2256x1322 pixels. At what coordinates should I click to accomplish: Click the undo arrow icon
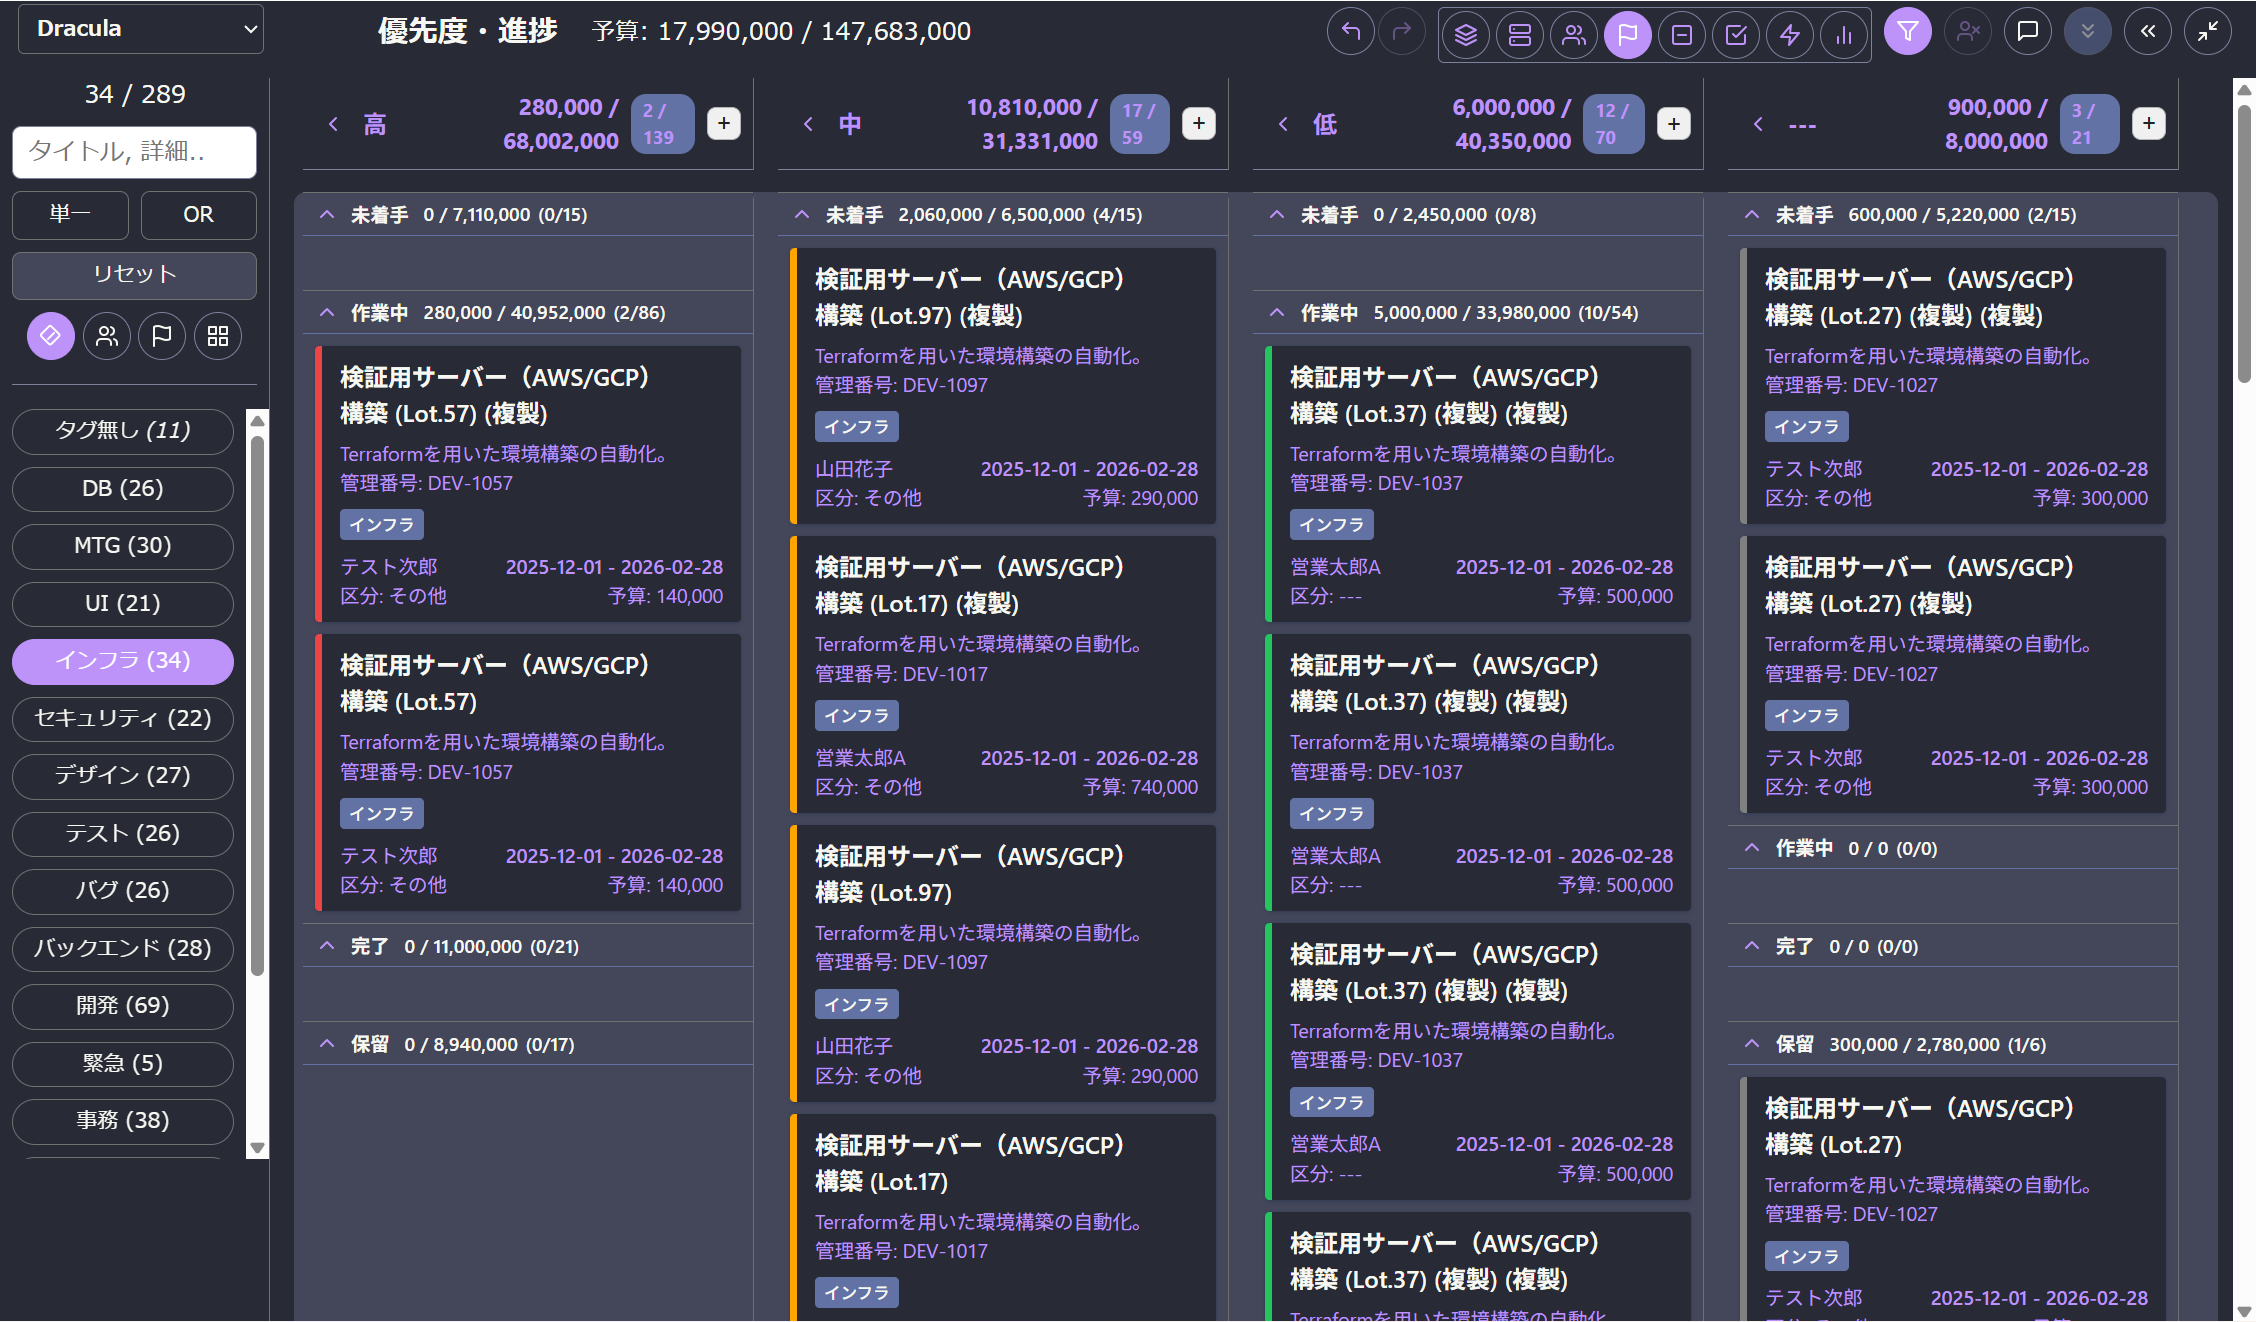click(1350, 33)
